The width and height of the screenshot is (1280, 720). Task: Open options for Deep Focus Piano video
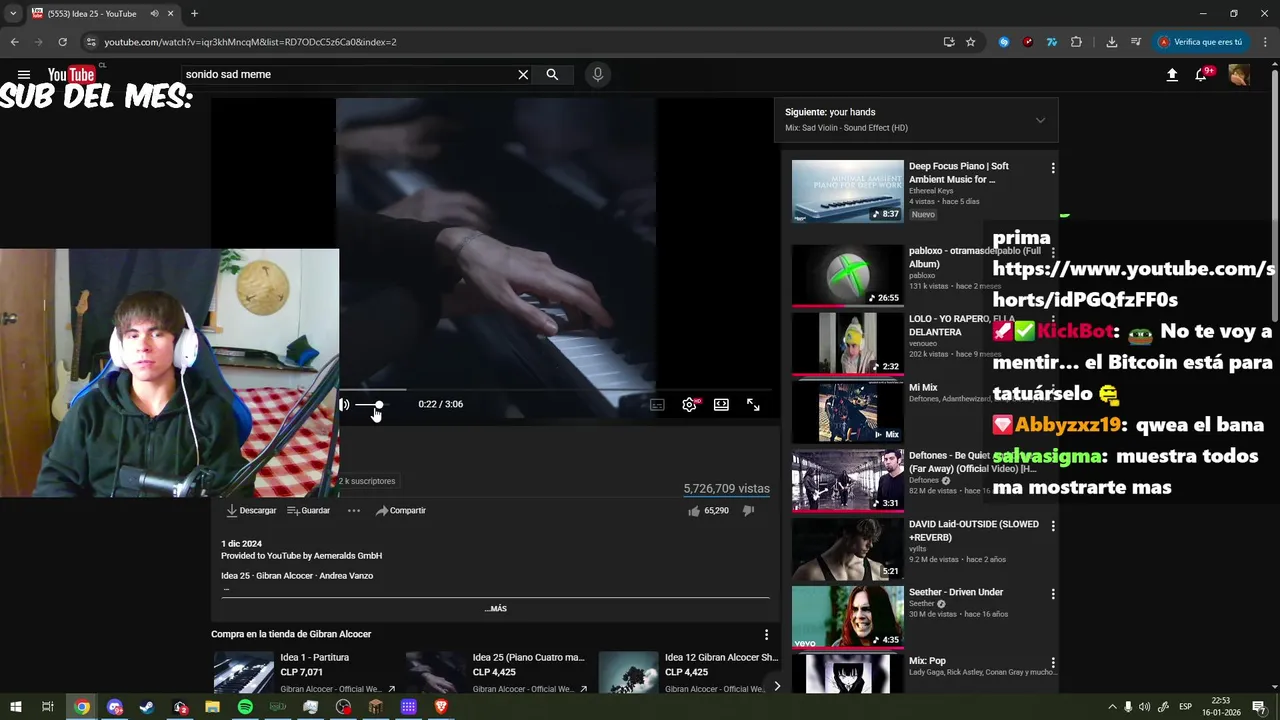click(1052, 168)
